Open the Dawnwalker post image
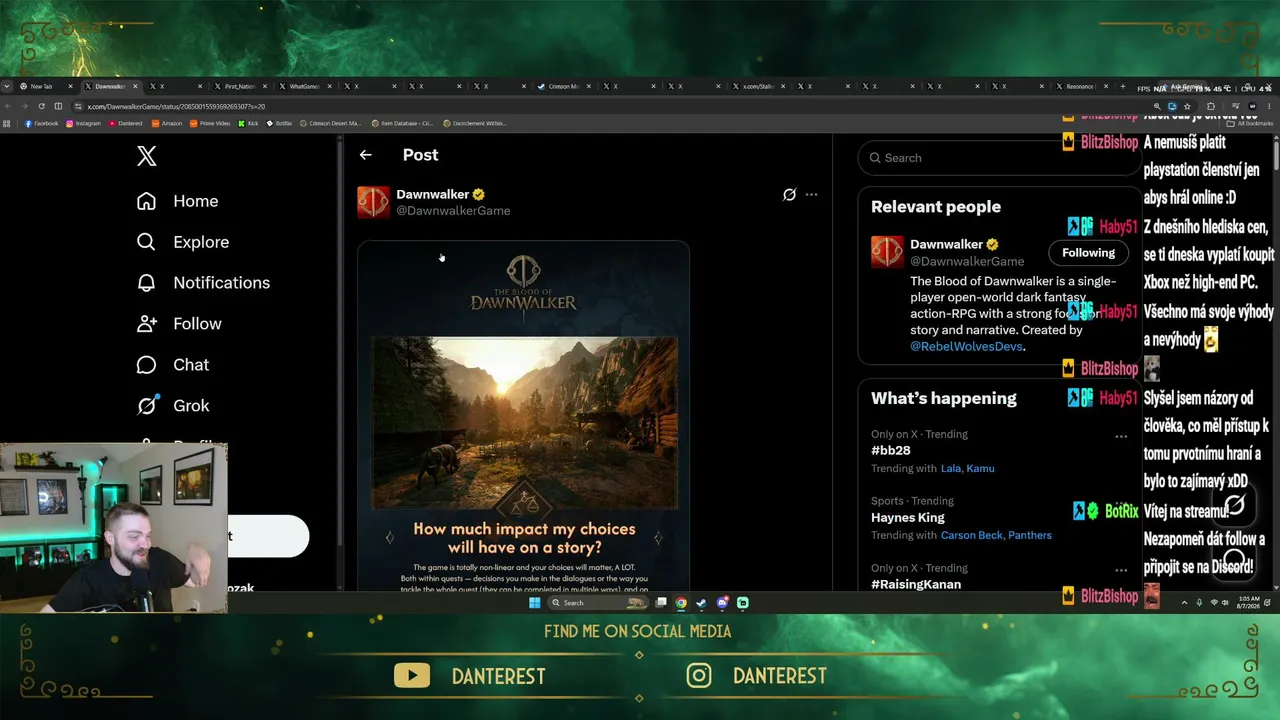 click(x=523, y=415)
